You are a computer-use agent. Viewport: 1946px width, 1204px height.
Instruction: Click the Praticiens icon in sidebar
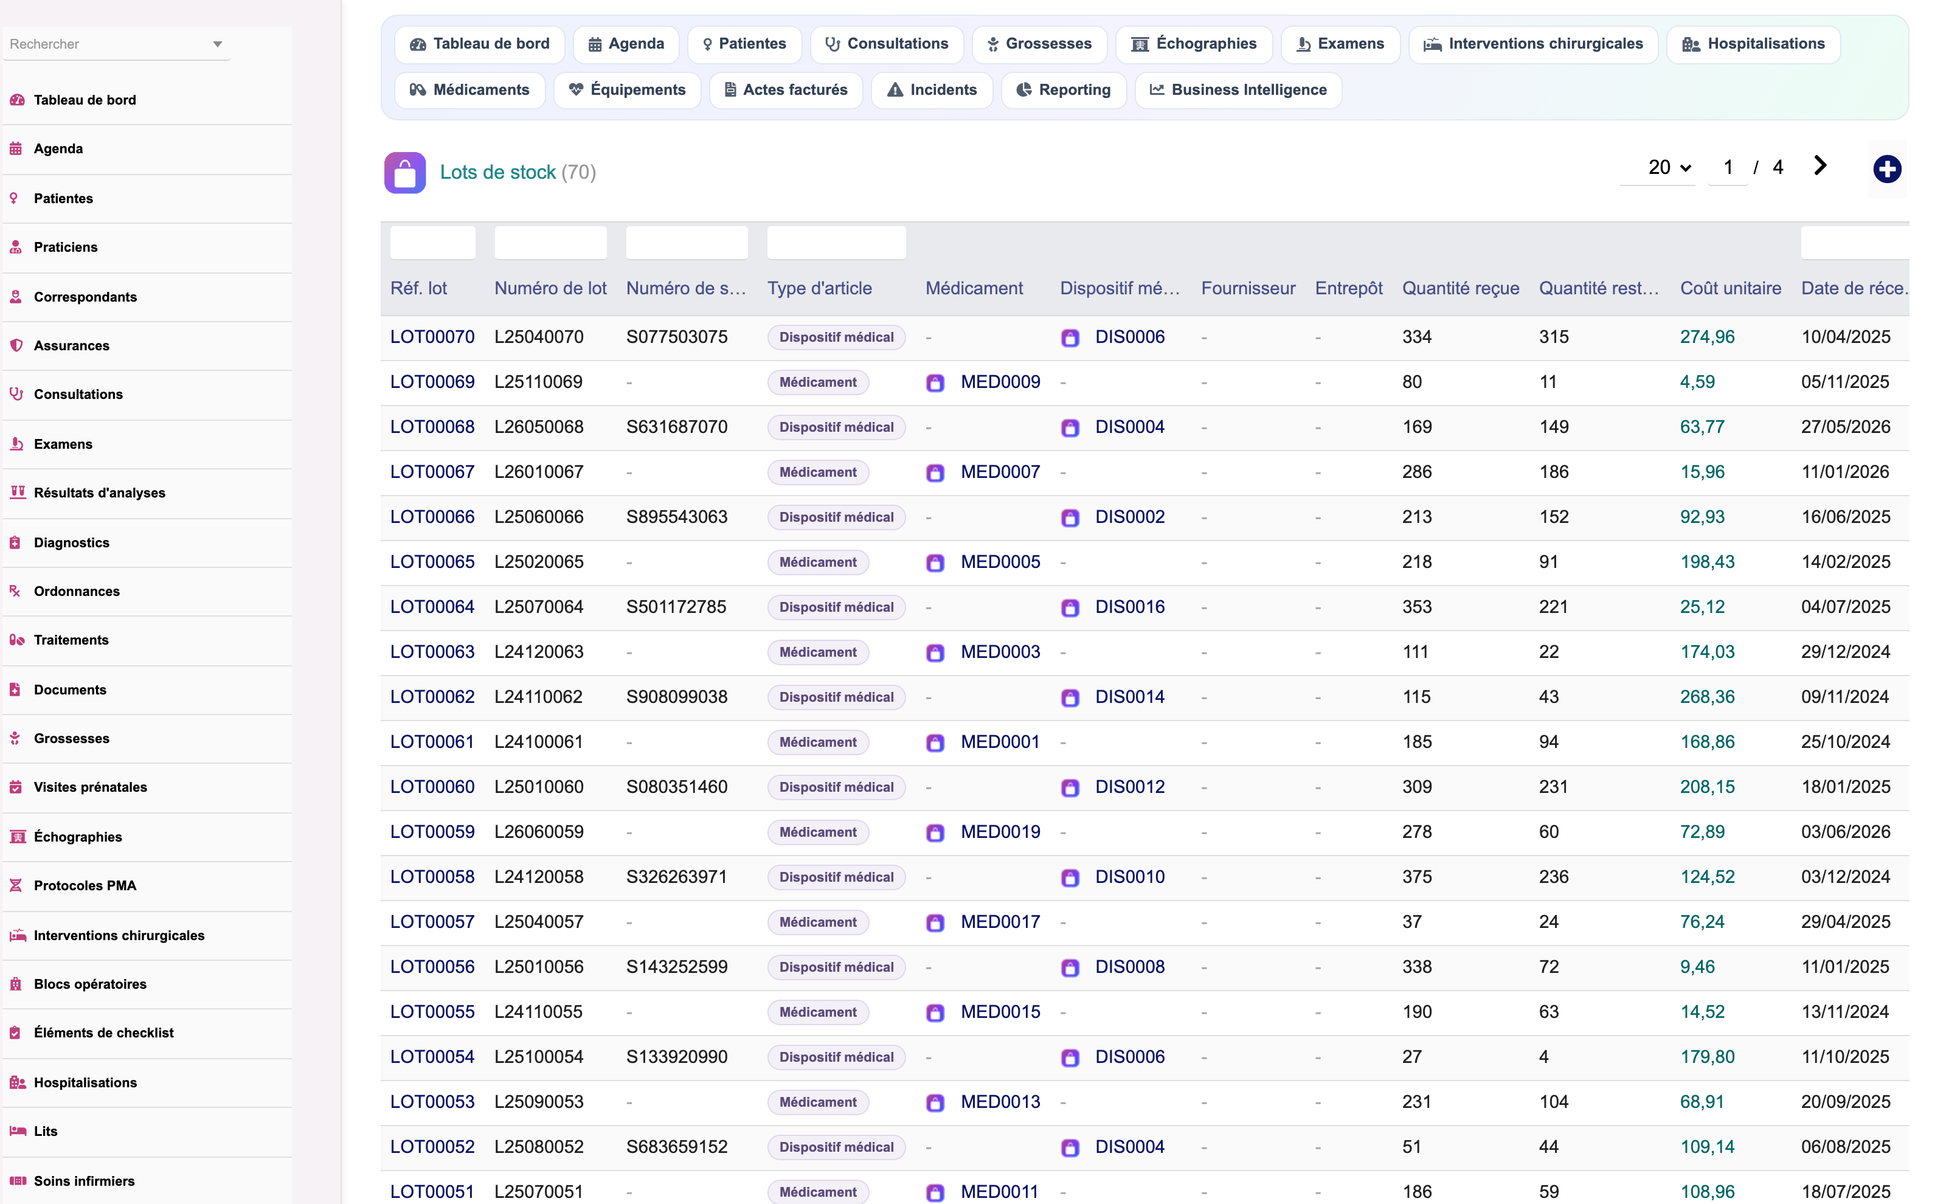(x=16, y=247)
